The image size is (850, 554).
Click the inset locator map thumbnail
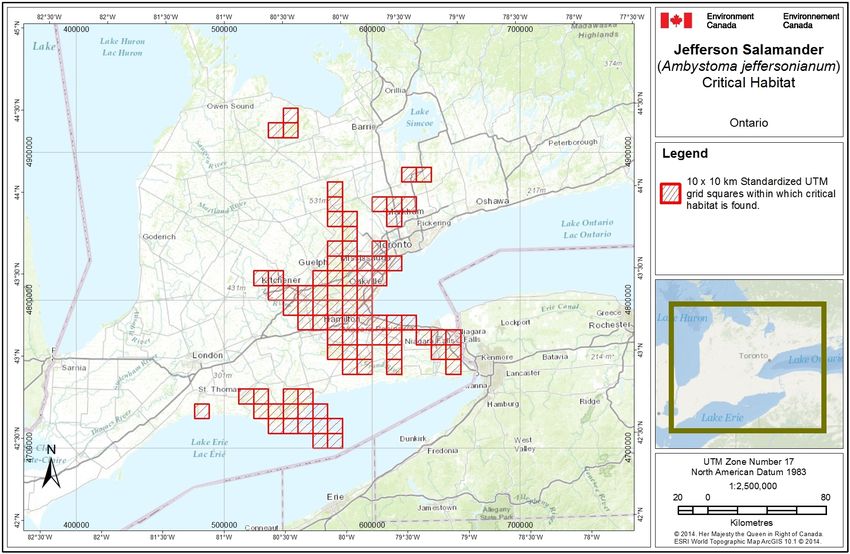(749, 364)
